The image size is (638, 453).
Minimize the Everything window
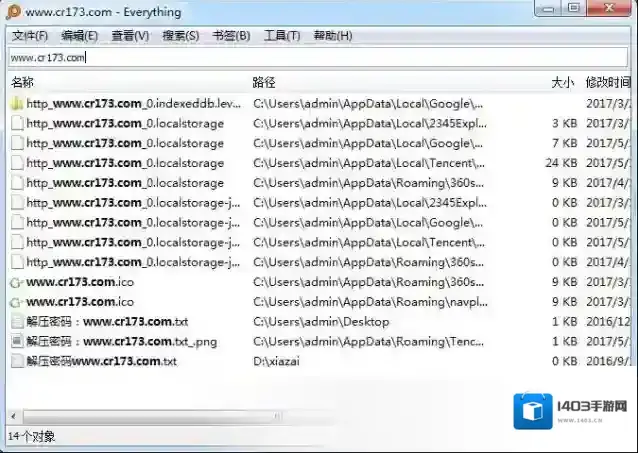point(548,9)
